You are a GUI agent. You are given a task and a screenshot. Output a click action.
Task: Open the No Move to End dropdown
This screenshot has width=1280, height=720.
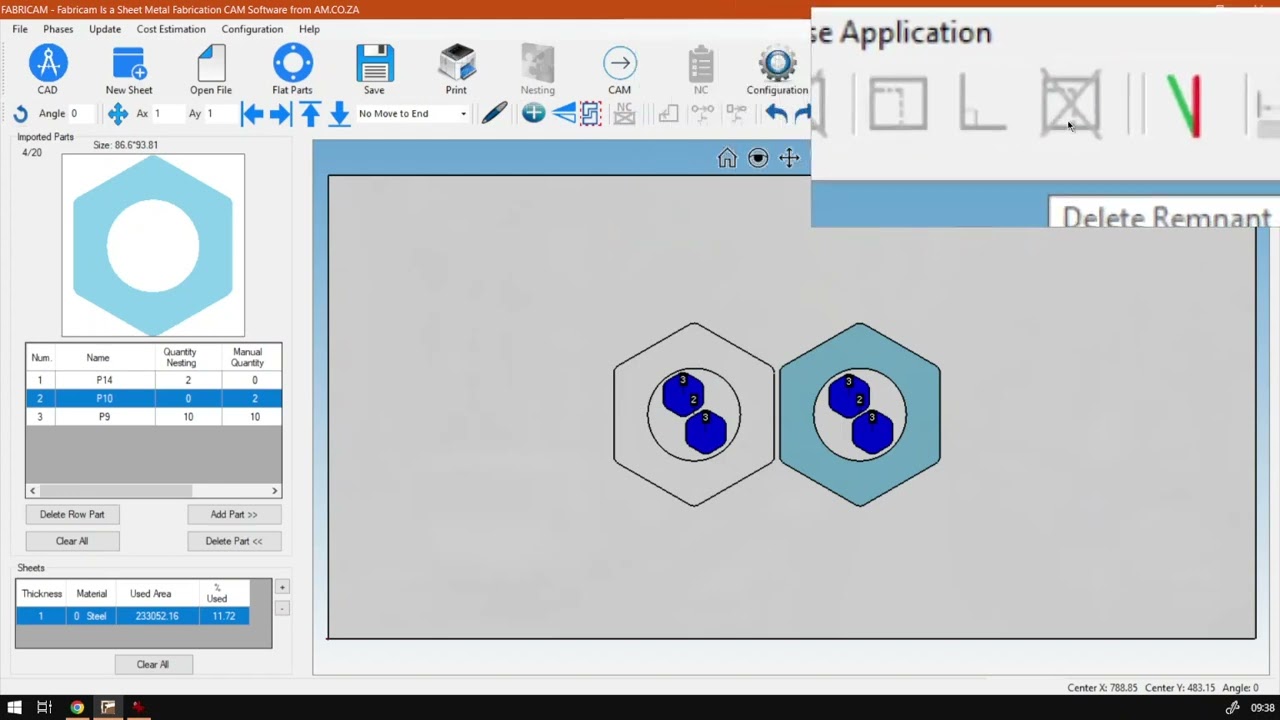pos(412,114)
